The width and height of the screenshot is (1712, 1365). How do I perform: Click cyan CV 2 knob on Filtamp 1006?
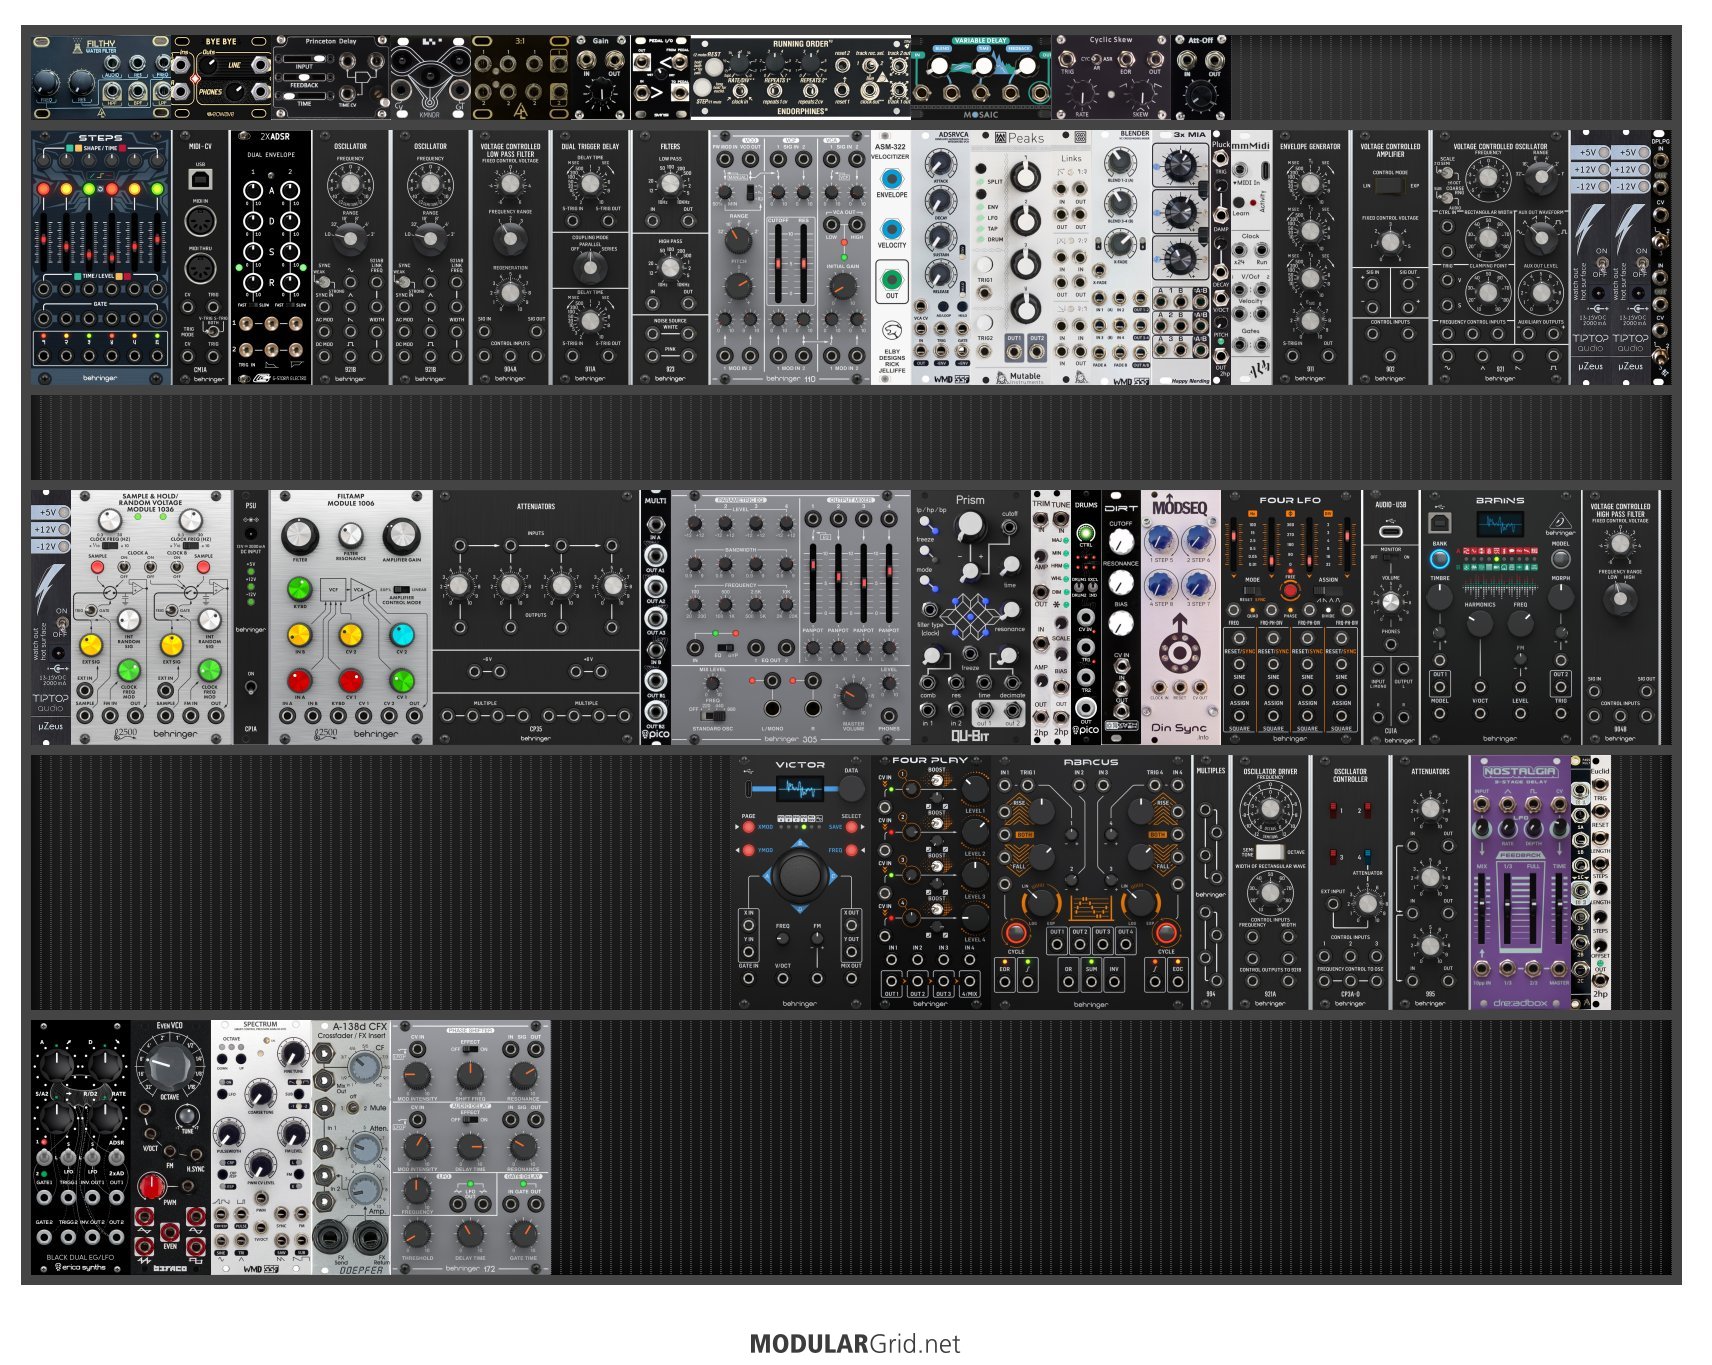point(402,634)
